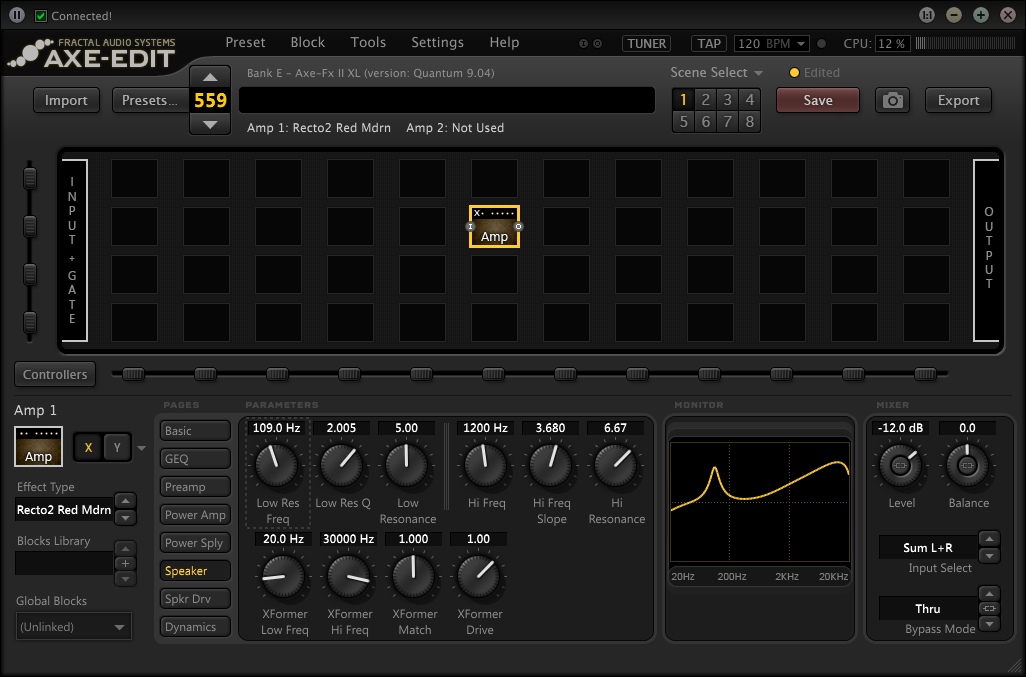Click the last column slider handle below grid
Screen dimensions: 1026x677
tap(925, 374)
